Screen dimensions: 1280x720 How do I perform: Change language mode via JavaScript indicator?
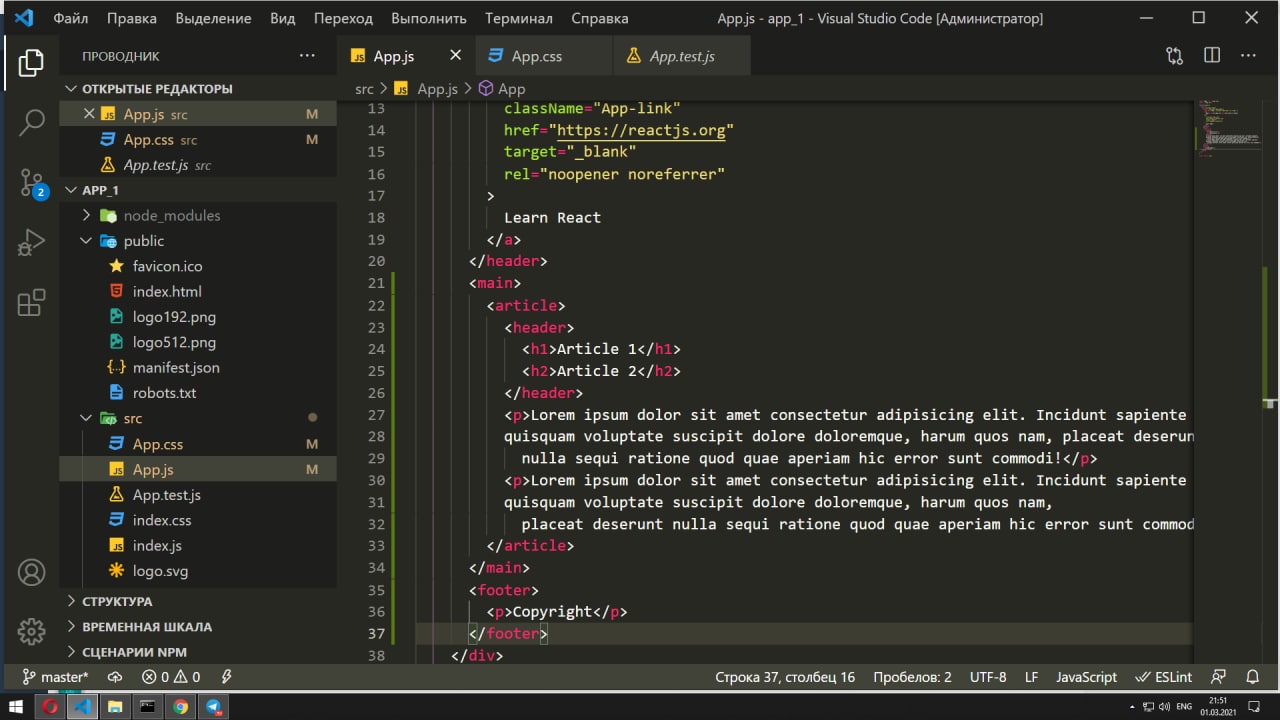tap(1086, 677)
